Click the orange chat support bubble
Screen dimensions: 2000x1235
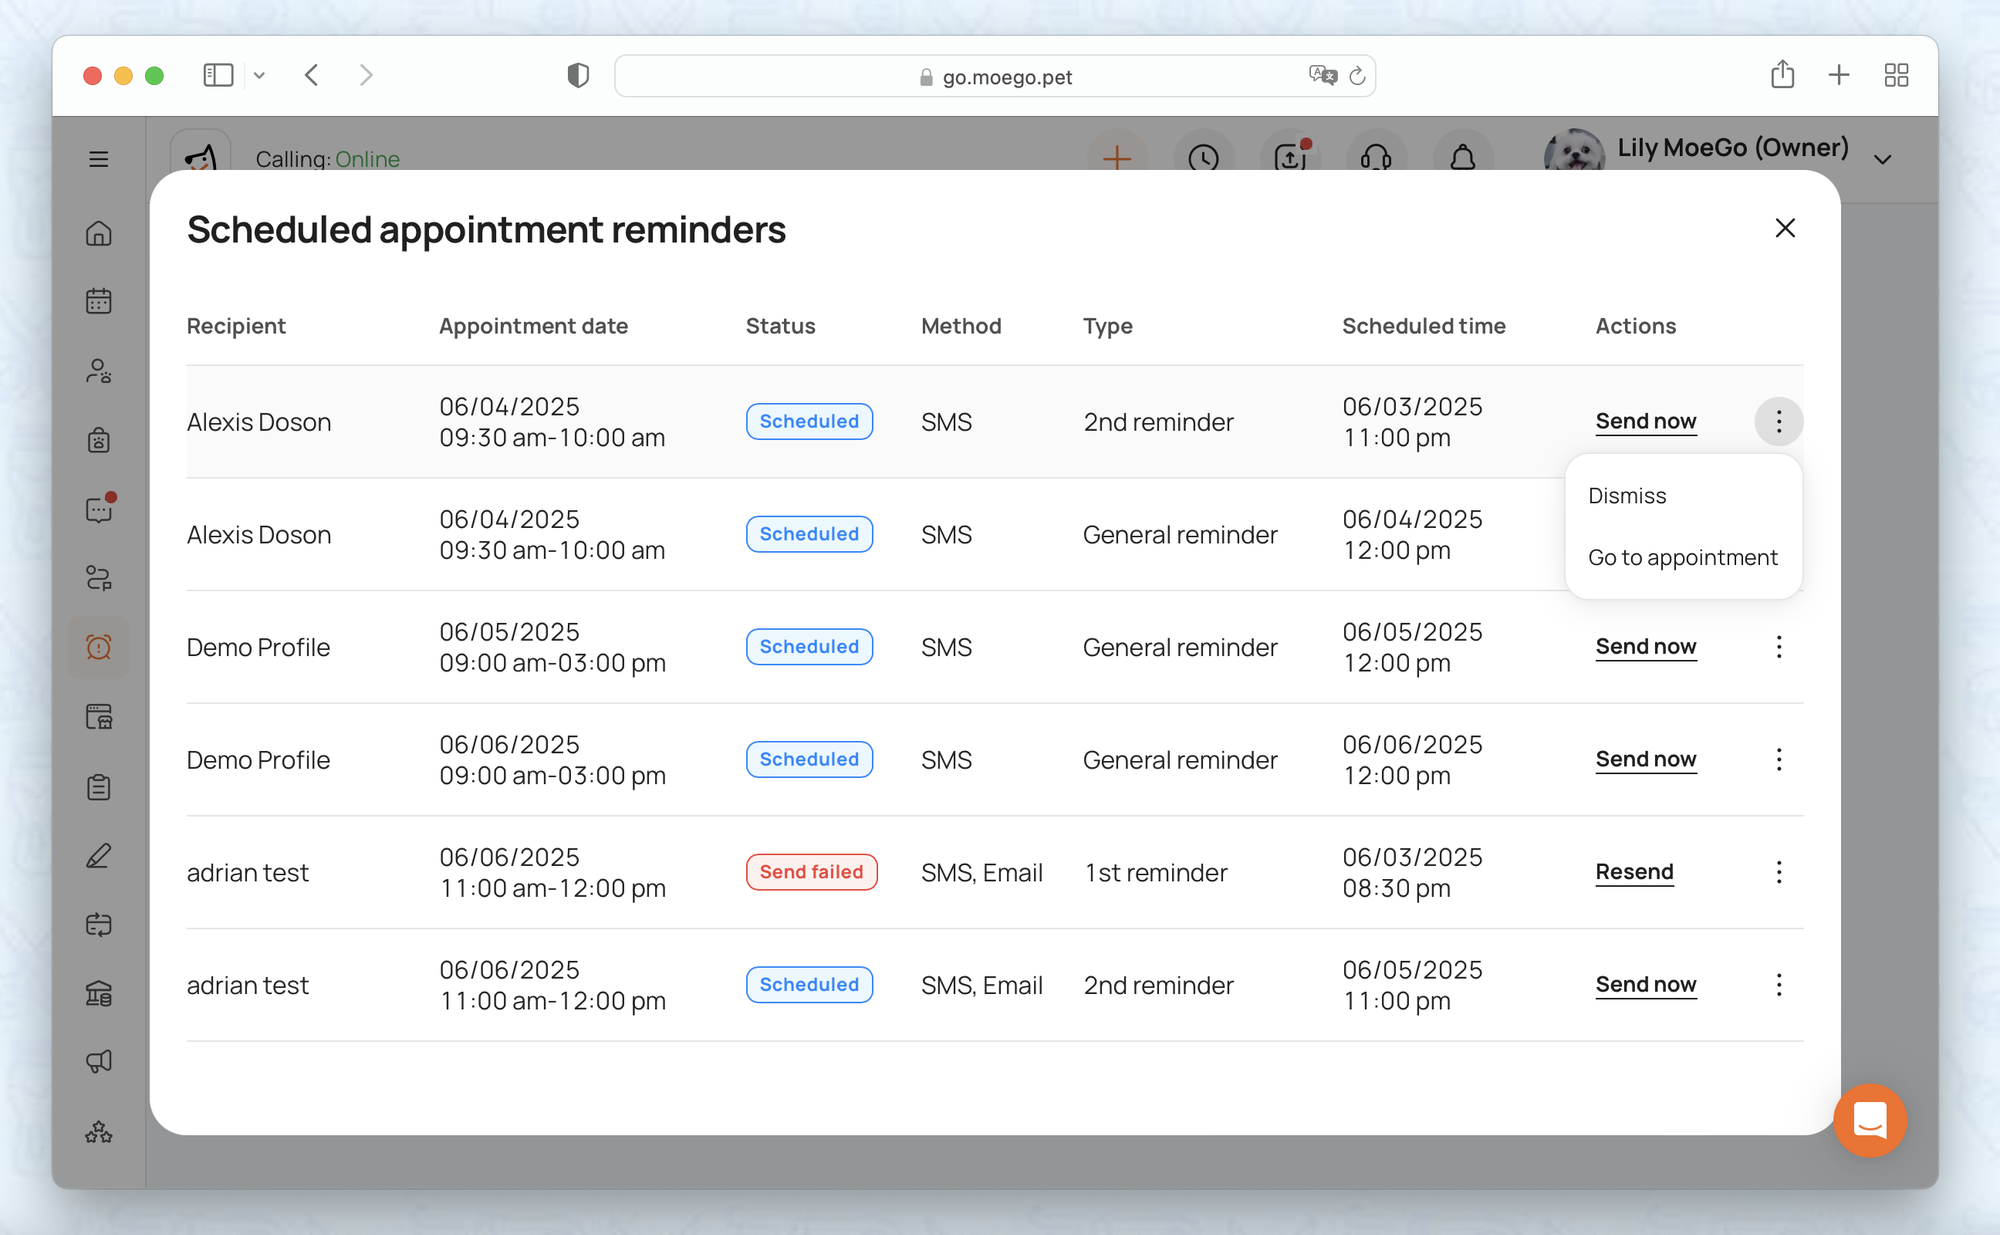(x=1869, y=1120)
